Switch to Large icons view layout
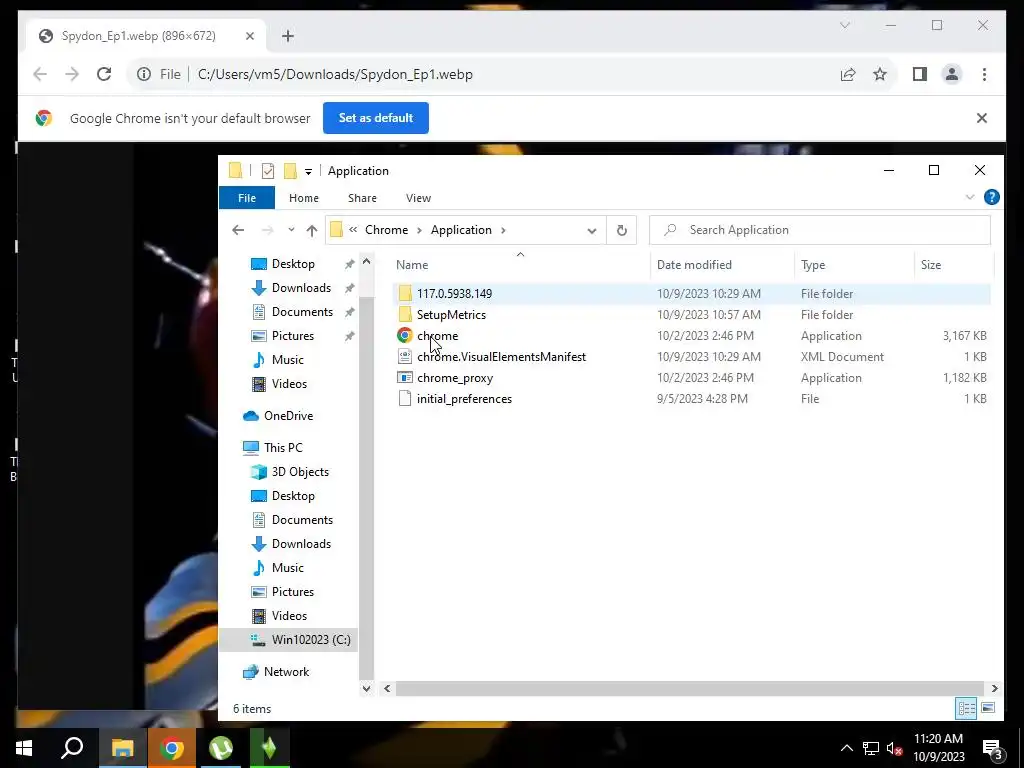This screenshot has width=1024, height=768. tap(988, 709)
